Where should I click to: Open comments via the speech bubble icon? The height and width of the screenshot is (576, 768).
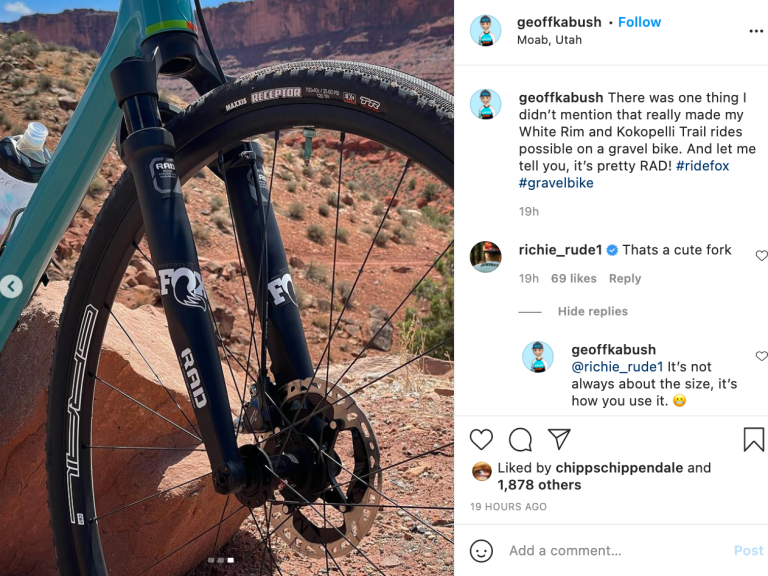click(520, 439)
